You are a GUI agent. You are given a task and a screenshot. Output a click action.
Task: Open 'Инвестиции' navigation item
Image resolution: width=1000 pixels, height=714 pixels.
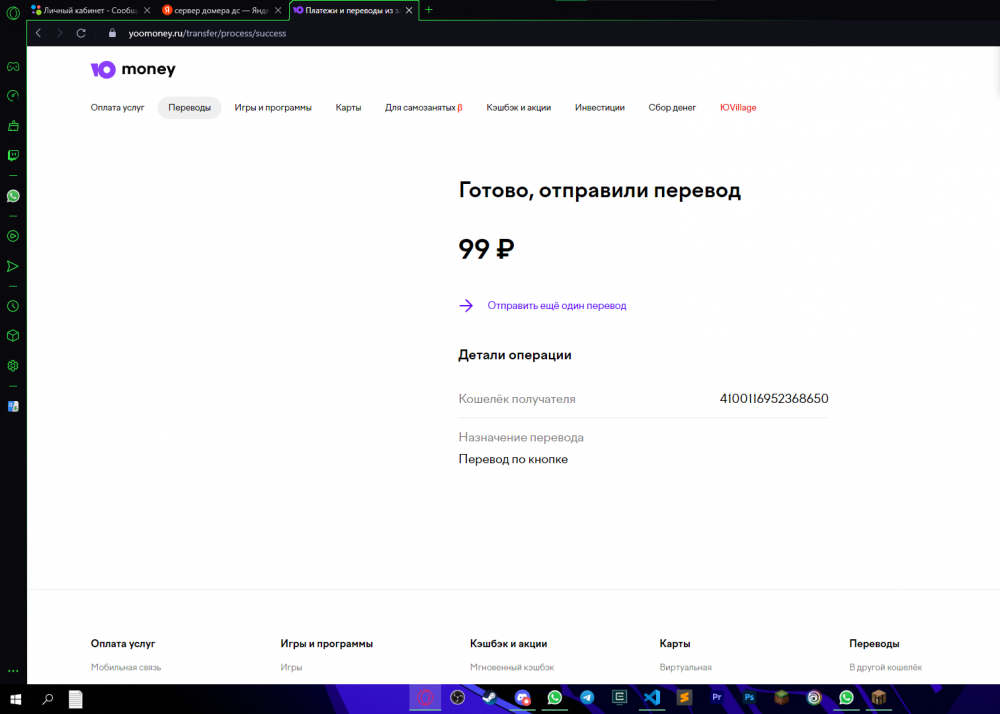(599, 108)
